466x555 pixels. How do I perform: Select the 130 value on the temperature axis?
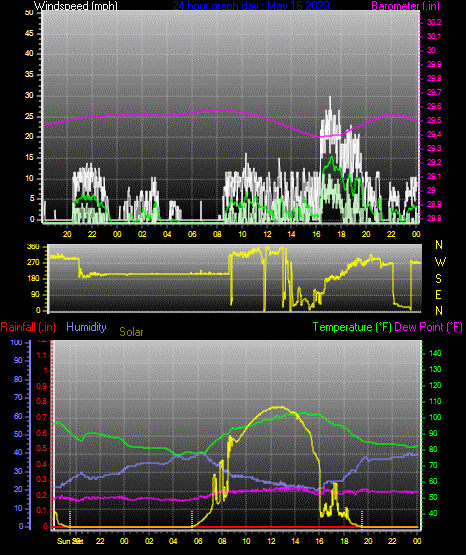coord(435,369)
